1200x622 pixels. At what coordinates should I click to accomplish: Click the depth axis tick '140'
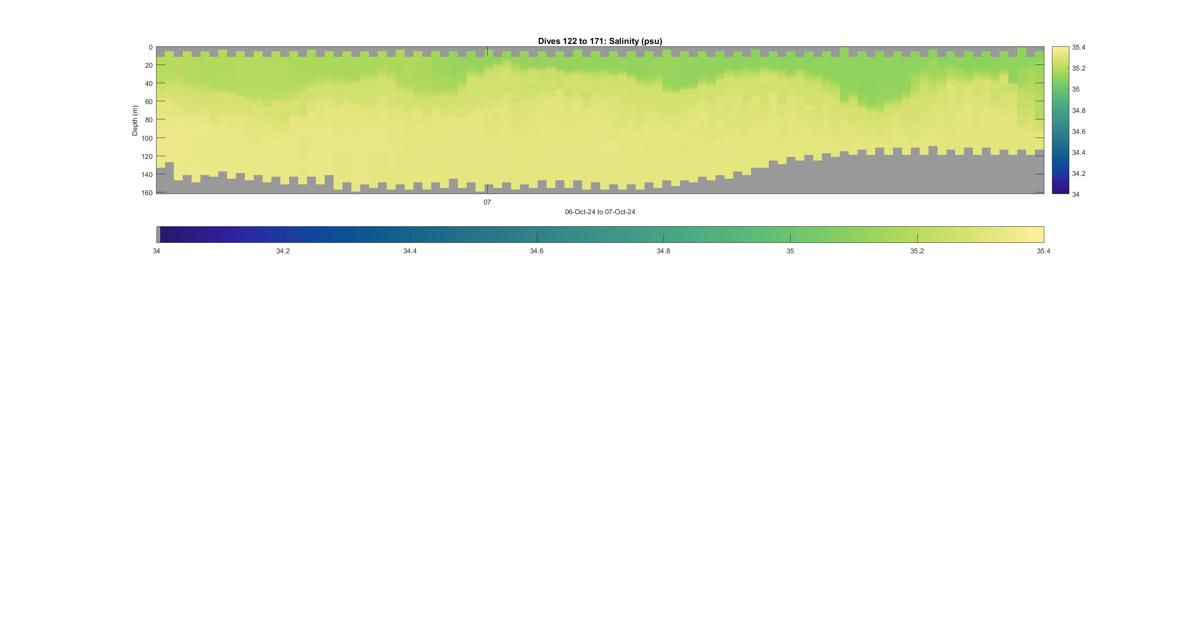[x=147, y=174]
